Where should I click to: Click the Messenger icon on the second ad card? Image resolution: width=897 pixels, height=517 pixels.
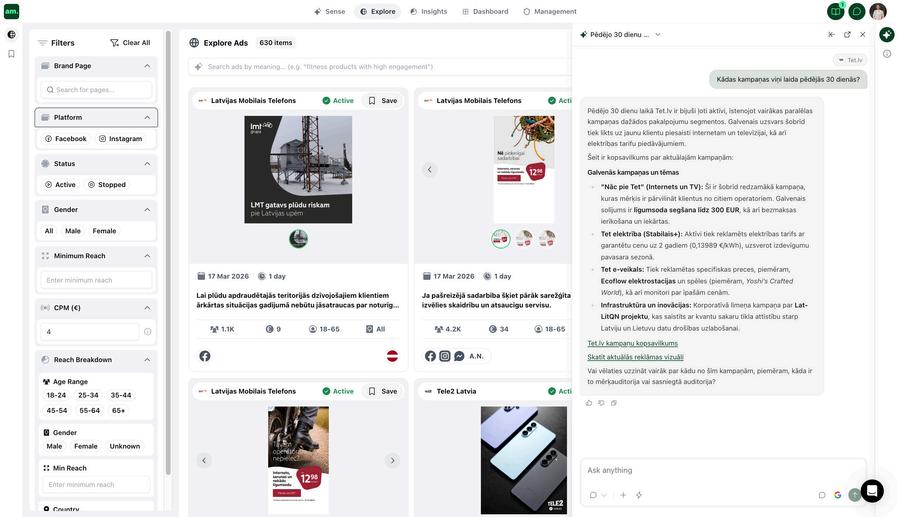[x=459, y=356]
